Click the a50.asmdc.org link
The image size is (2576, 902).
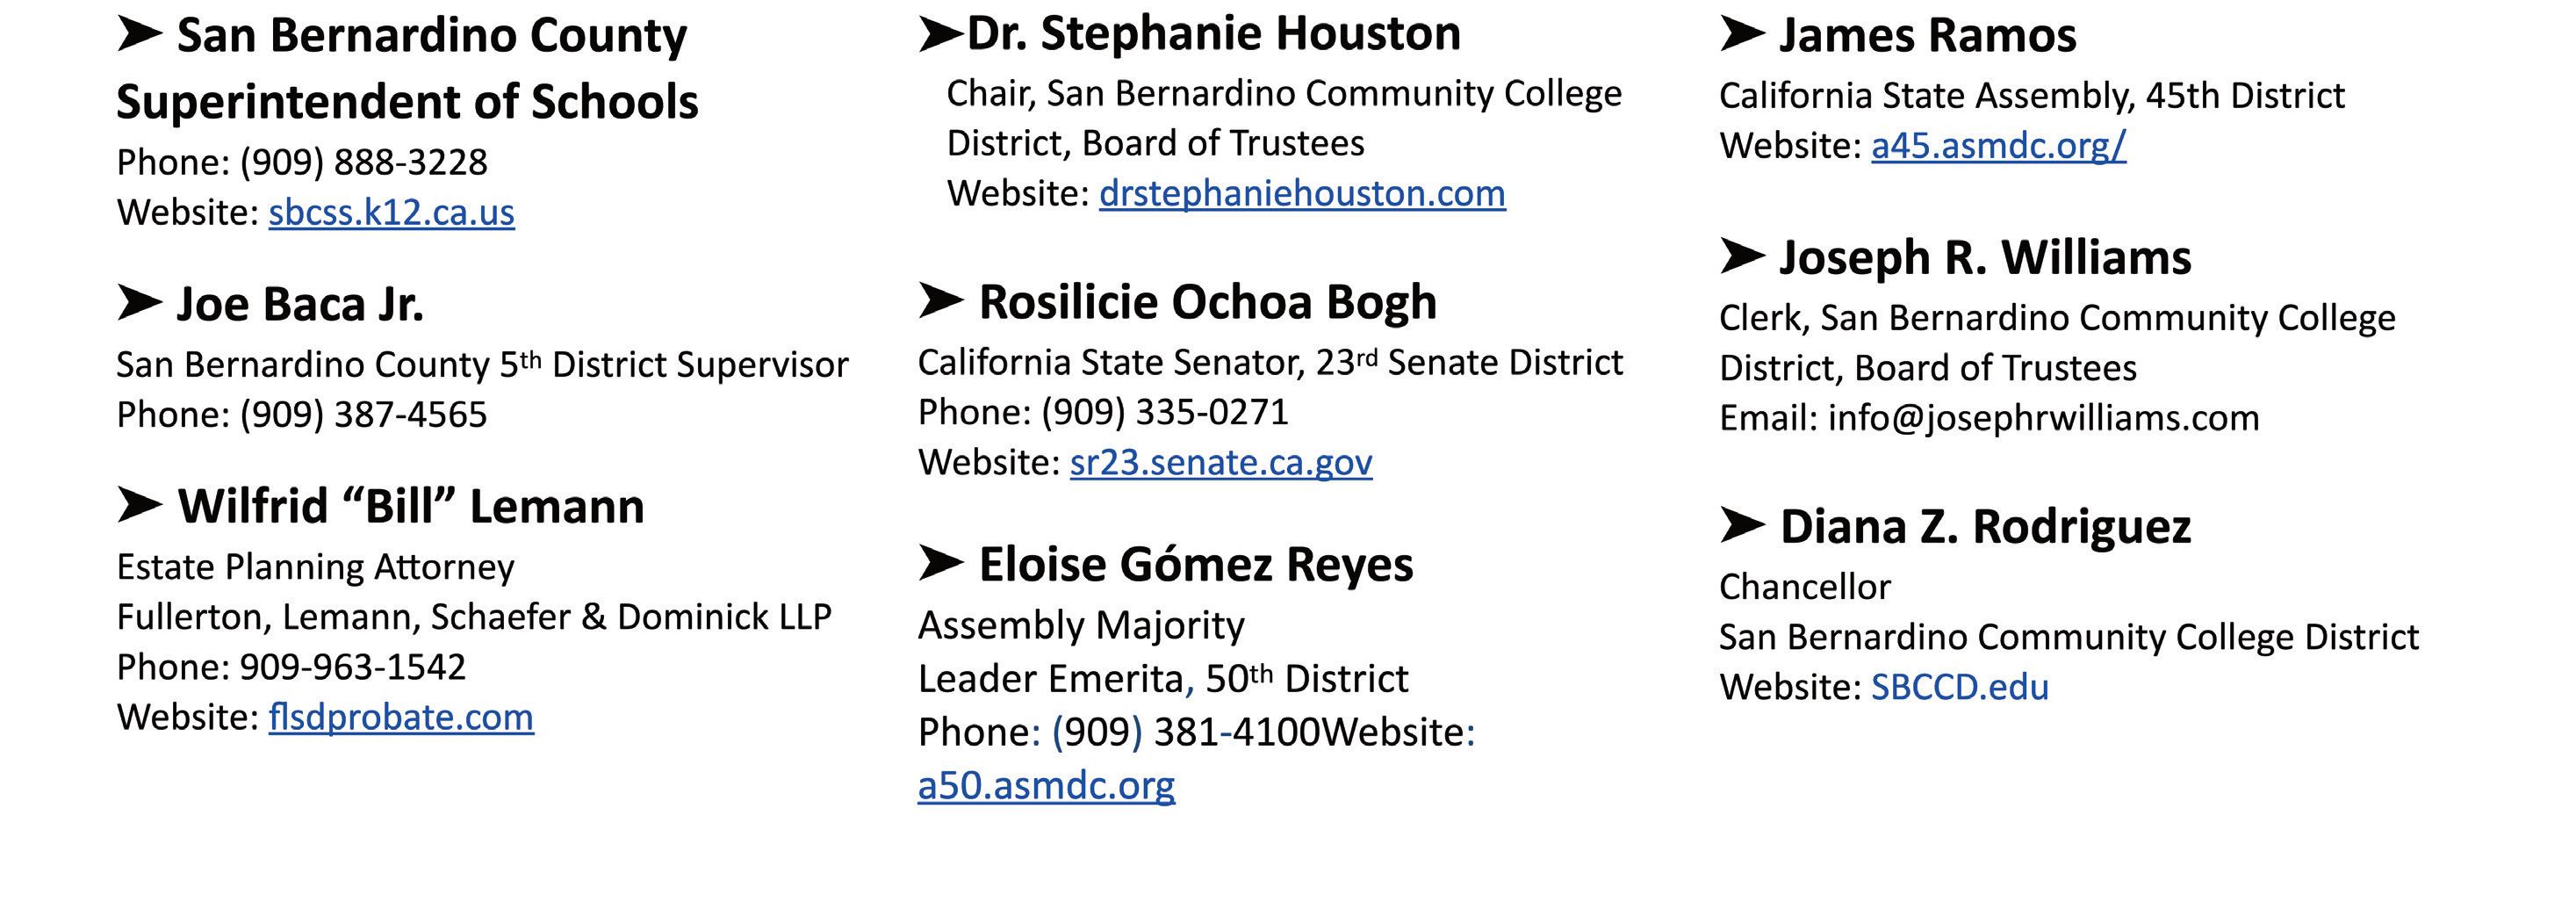(1046, 786)
